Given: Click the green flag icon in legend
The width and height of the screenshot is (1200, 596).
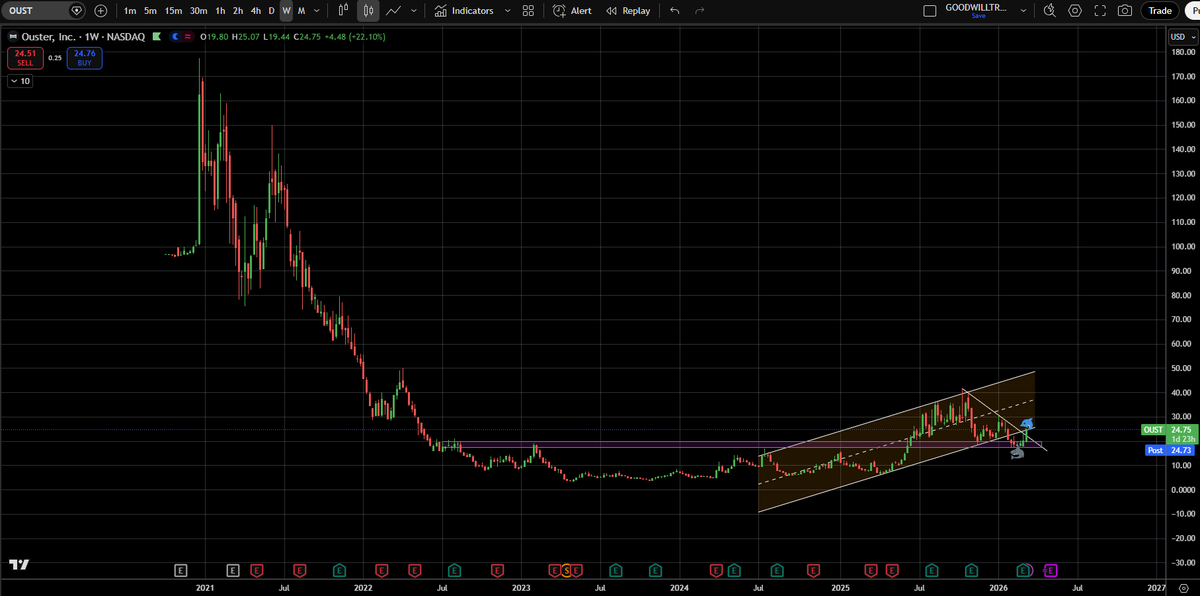Looking at the screenshot, I should (x=158, y=37).
